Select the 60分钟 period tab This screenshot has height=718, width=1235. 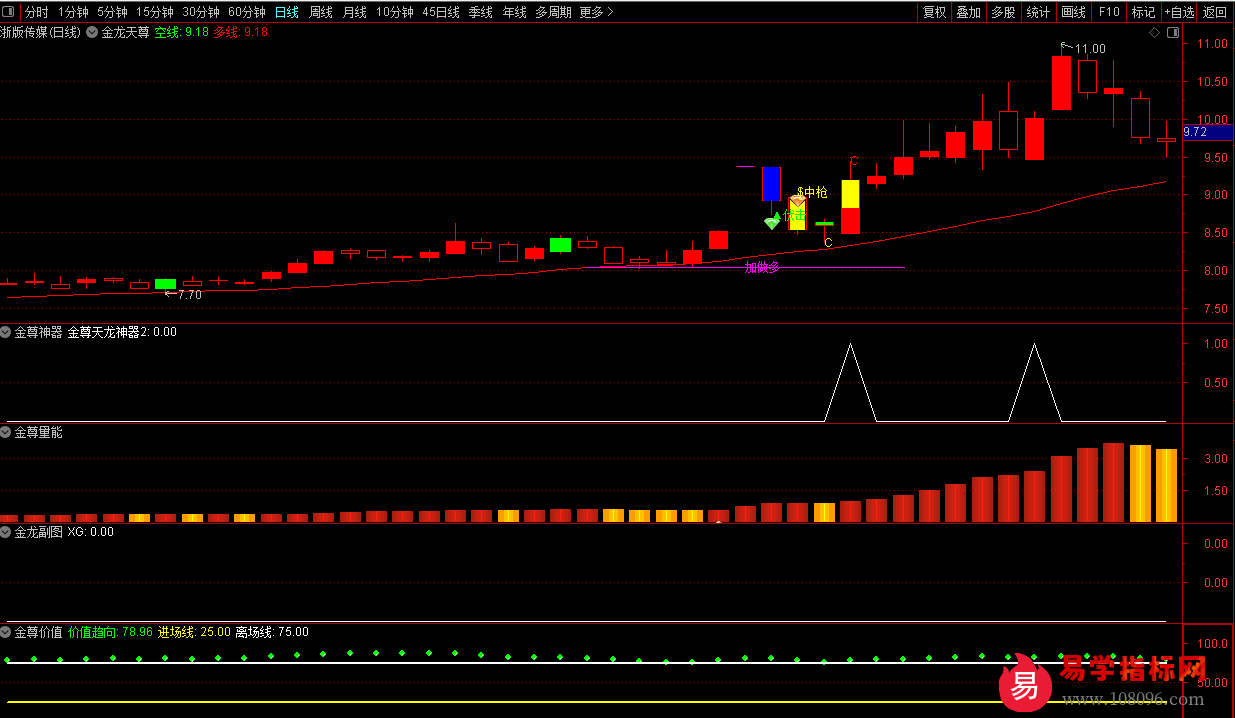pos(247,12)
